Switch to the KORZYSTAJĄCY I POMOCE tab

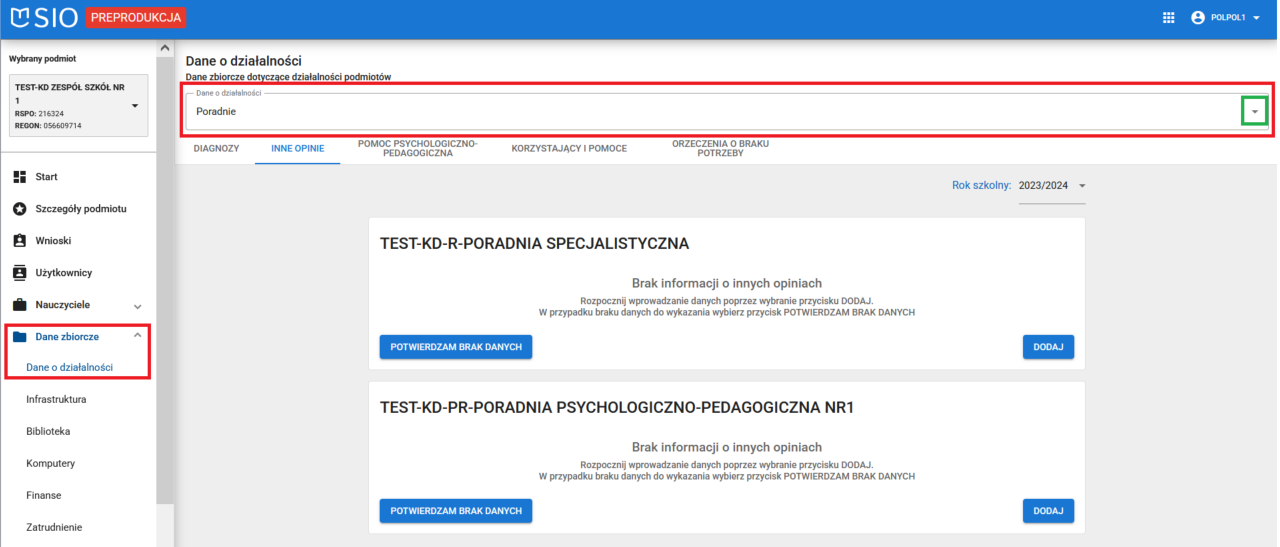coord(569,149)
